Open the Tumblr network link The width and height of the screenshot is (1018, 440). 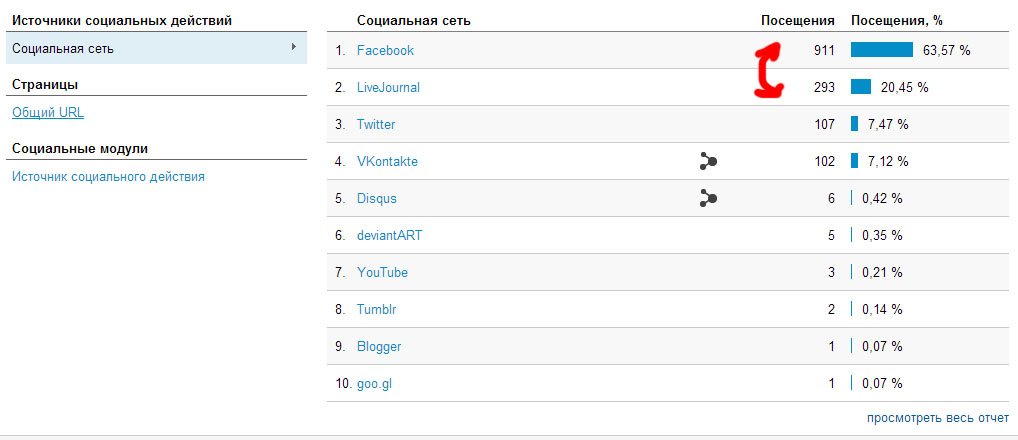point(377,310)
